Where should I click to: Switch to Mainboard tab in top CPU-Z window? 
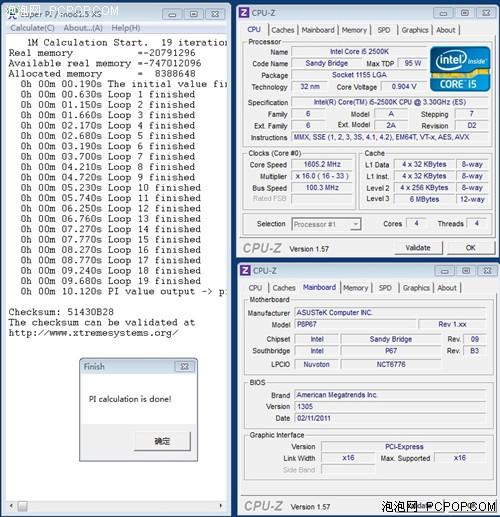[318, 30]
